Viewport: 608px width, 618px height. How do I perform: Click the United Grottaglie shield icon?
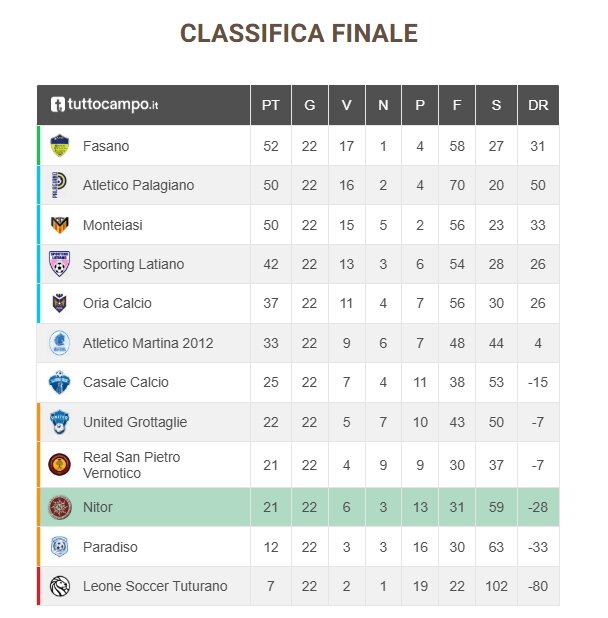(x=59, y=422)
